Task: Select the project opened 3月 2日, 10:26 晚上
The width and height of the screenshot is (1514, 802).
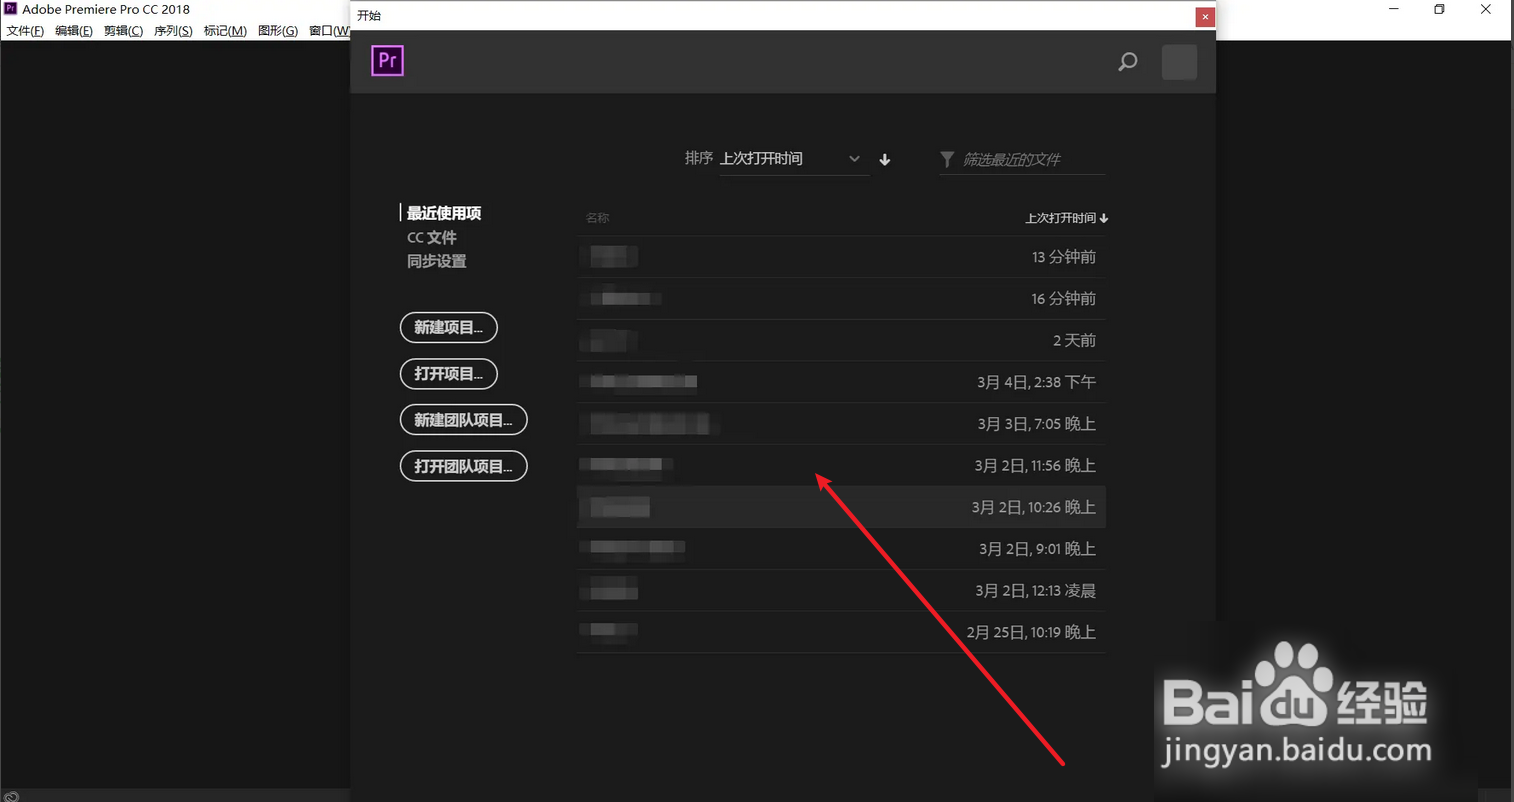Action: click(841, 507)
